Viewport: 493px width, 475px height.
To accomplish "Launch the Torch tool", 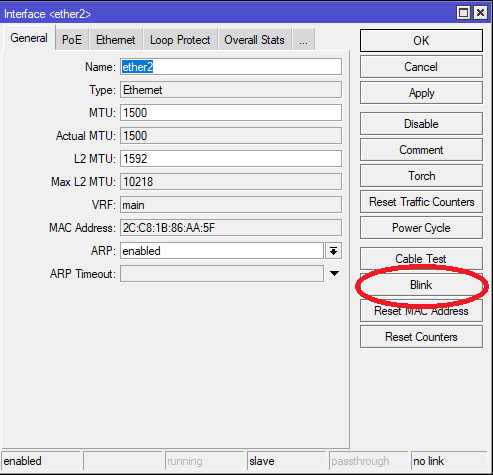I will click(421, 176).
